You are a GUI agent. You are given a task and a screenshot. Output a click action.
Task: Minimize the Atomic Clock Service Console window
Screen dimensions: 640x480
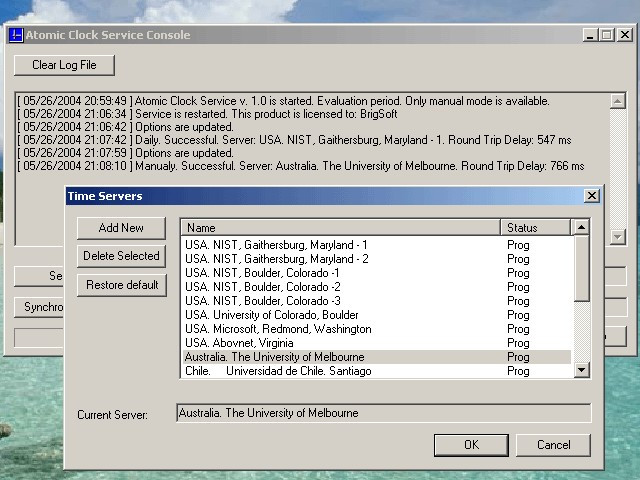[590, 35]
